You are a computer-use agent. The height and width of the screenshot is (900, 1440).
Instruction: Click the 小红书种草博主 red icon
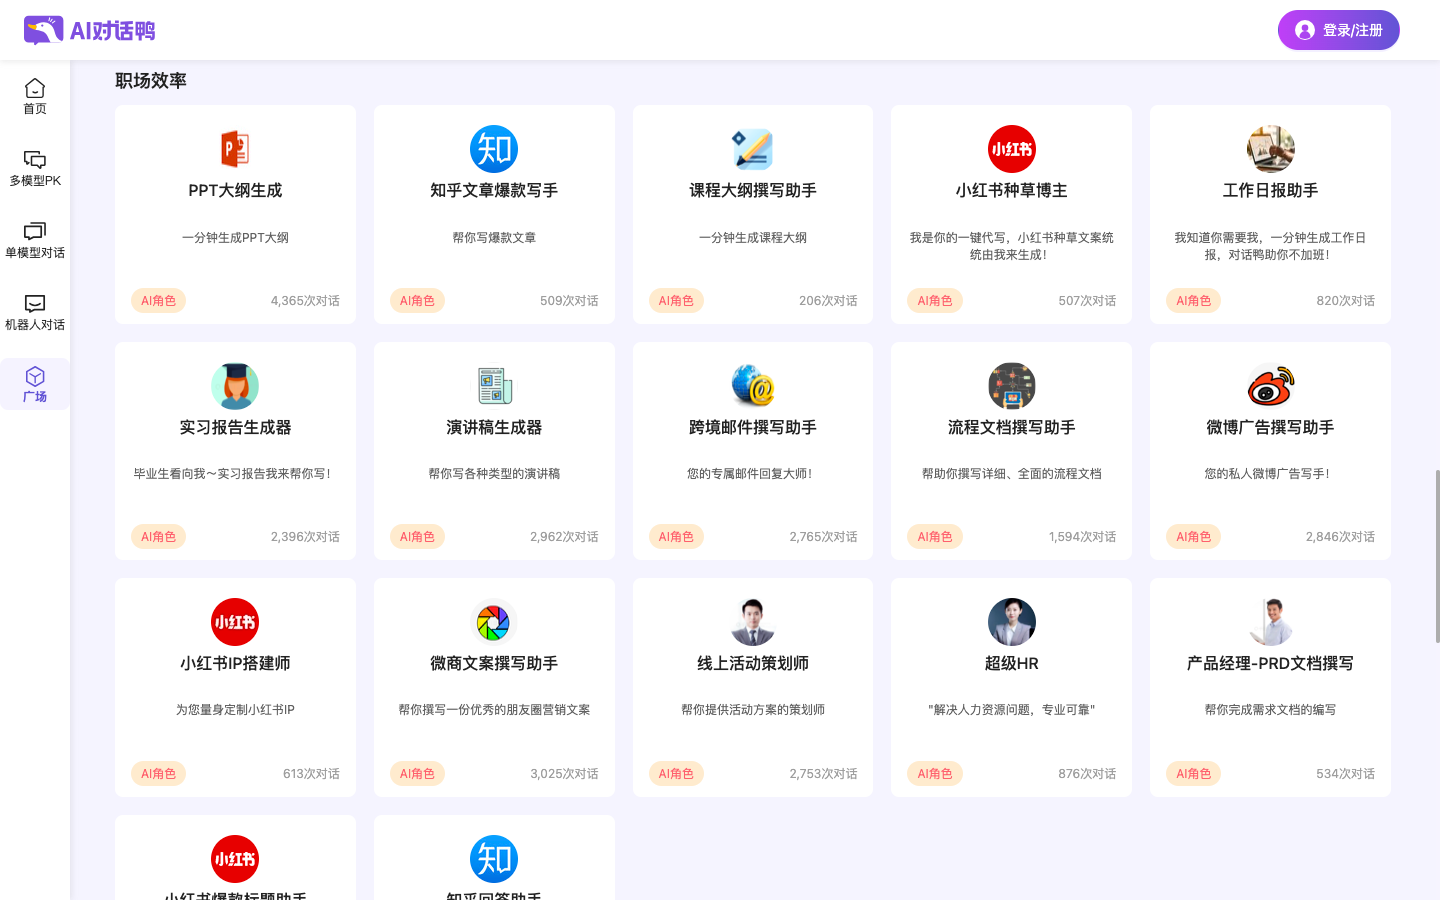pyautogui.click(x=1011, y=149)
